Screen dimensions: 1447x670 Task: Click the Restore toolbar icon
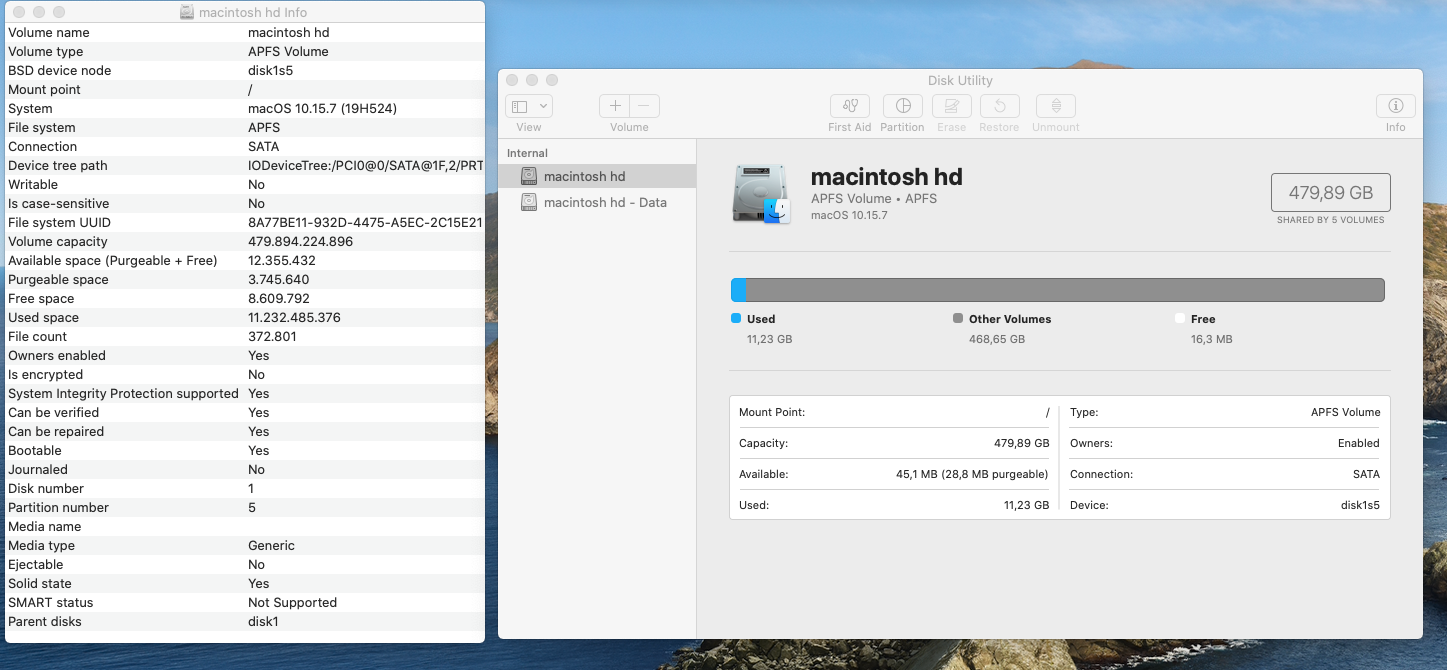pos(999,106)
